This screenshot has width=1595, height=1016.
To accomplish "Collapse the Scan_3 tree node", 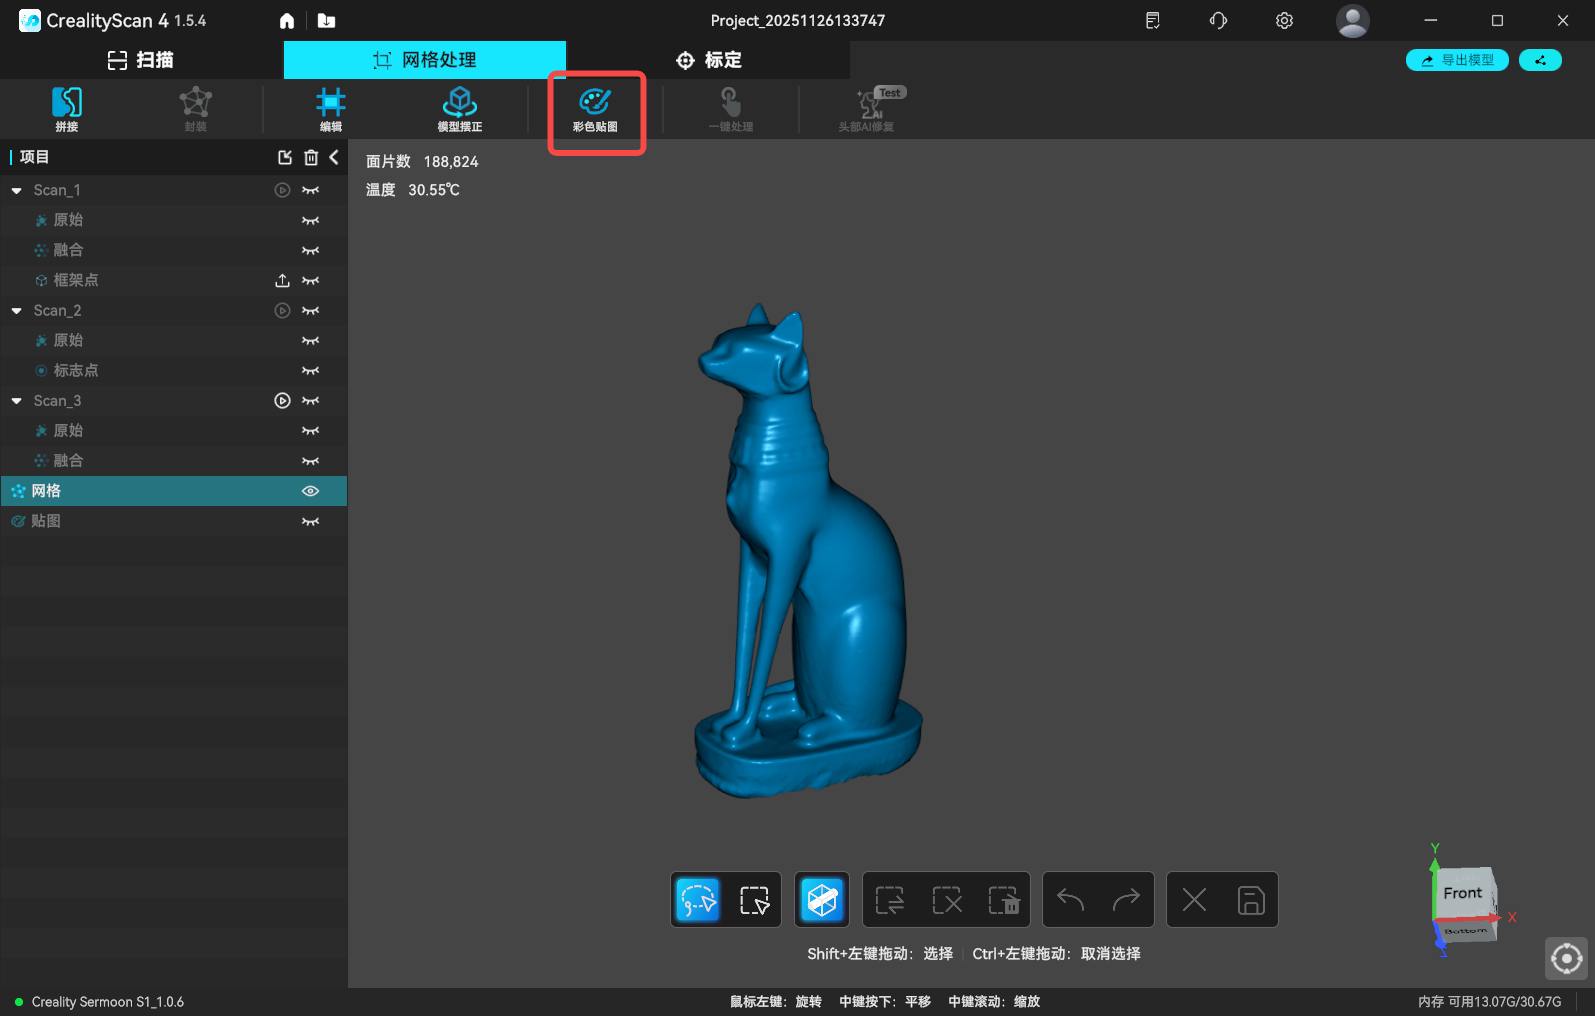I will (x=17, y=401).
